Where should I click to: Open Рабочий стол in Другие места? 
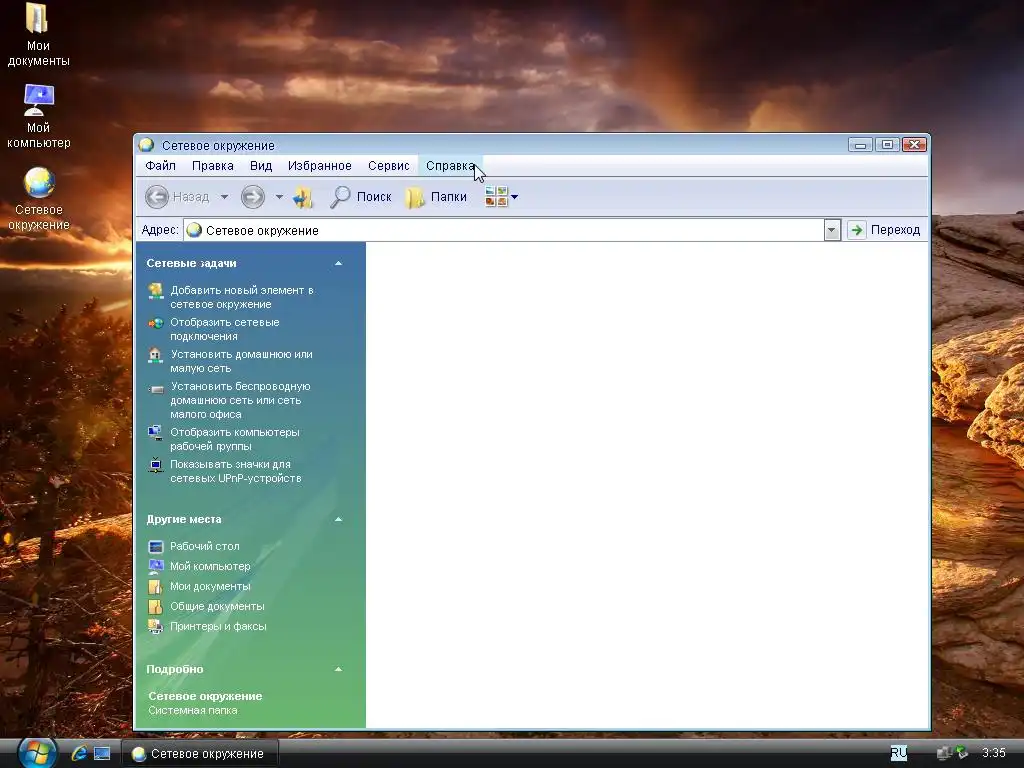(204, 546)
